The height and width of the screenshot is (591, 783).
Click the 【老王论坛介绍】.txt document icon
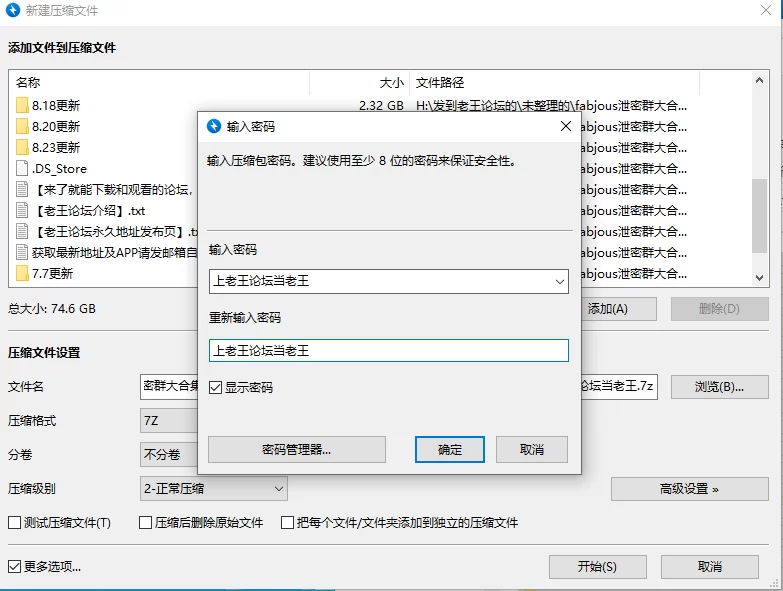pyautogui.click(x=22, y=210)
